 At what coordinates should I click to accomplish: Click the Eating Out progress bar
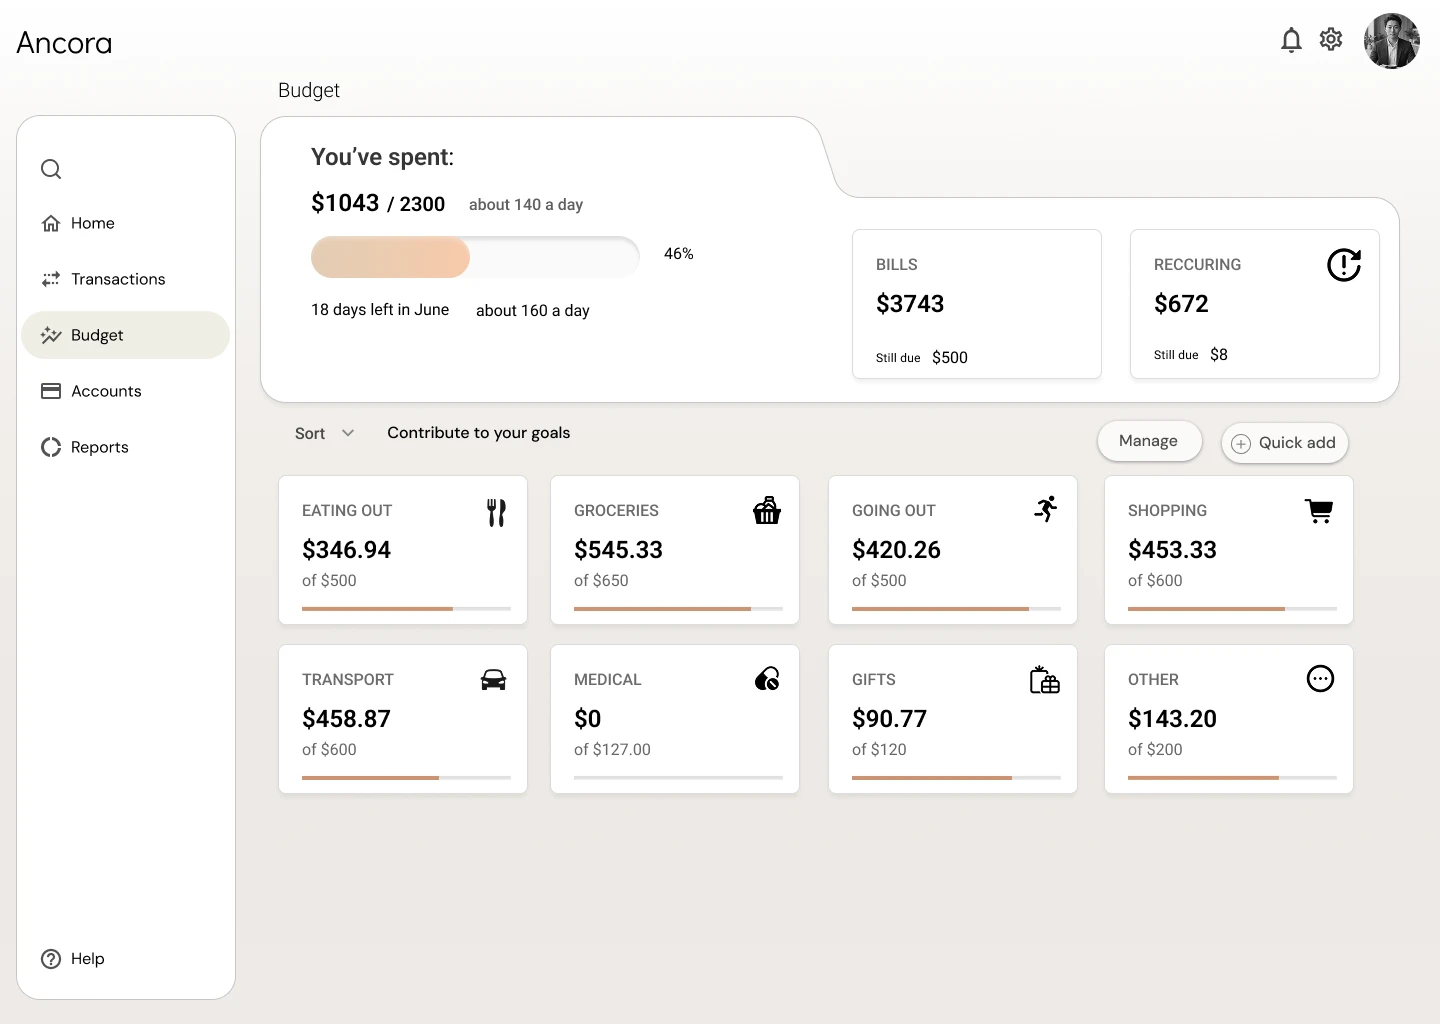[406, 608]
